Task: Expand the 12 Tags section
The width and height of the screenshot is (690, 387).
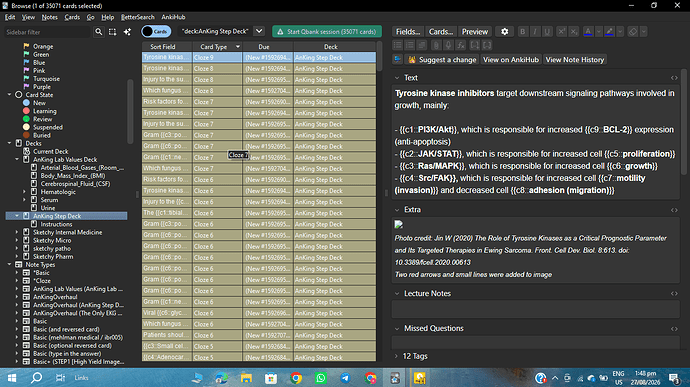Action: (396, 356)
